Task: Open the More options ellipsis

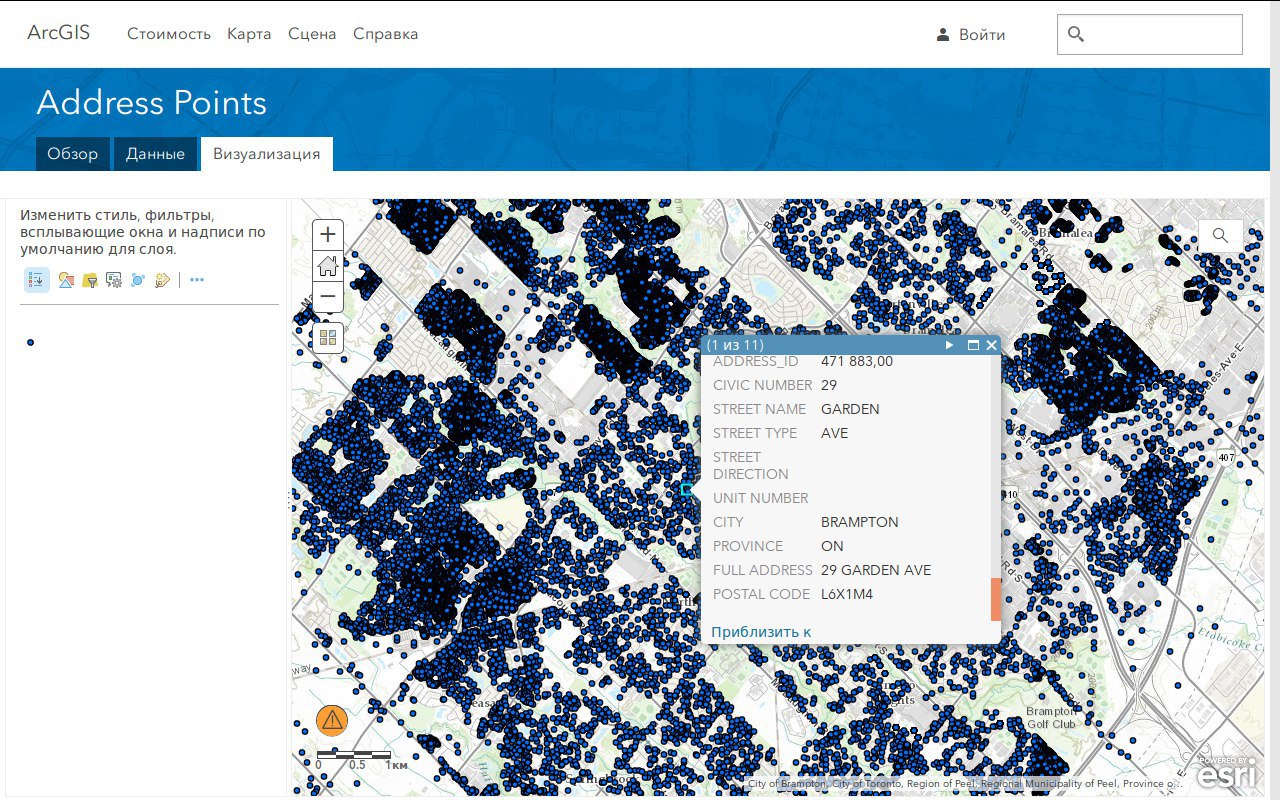Action: point(197,280)
